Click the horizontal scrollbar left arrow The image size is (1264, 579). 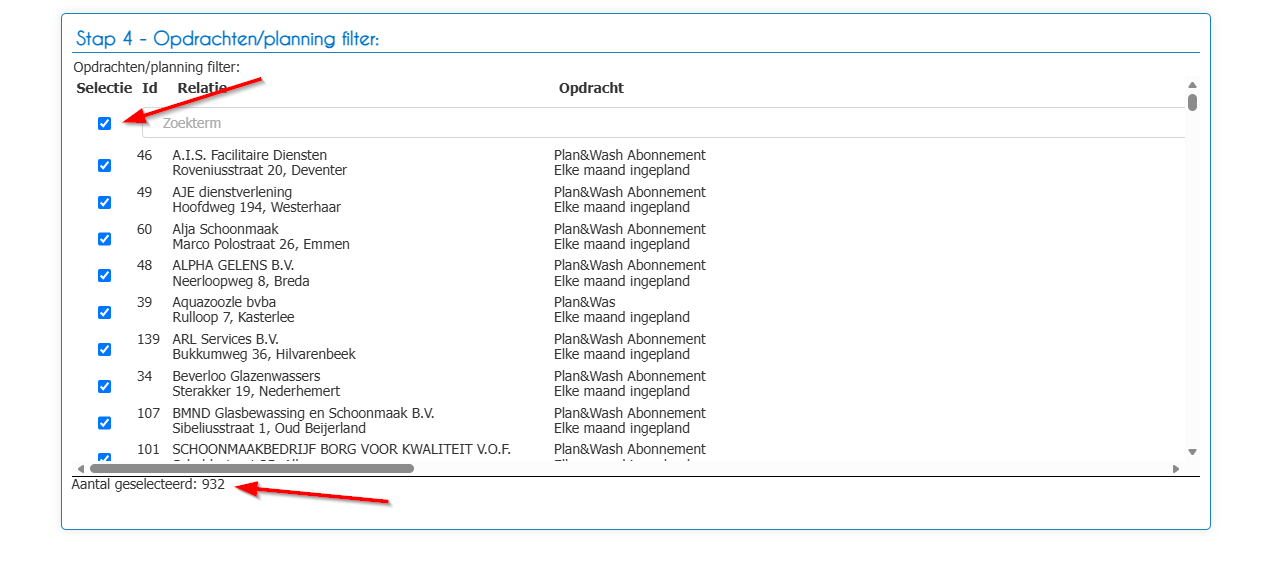click(80, 468)
